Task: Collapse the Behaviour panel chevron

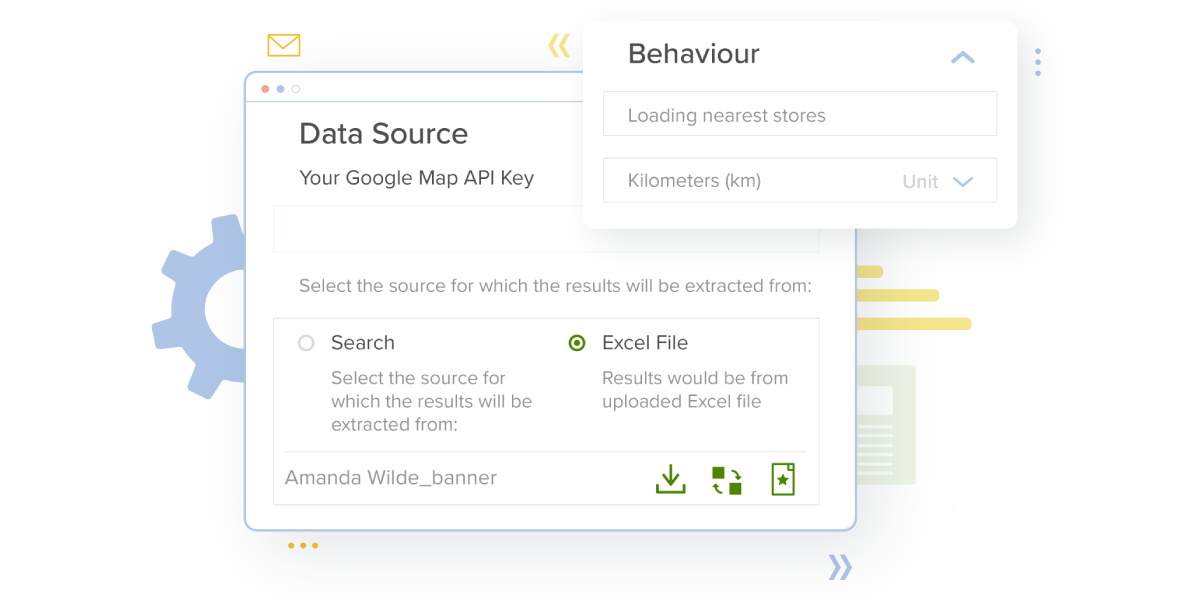Action: (962, 57)
